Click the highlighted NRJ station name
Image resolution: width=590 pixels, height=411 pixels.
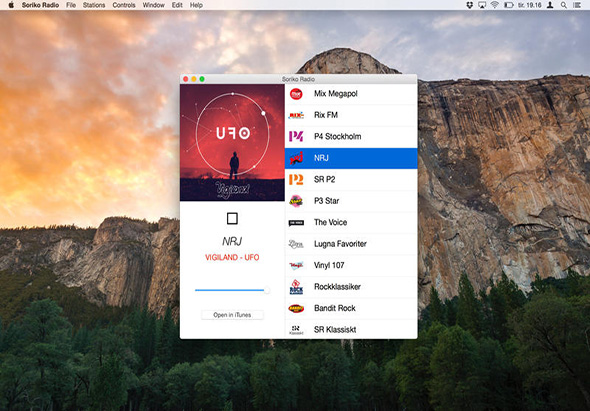[321, 158]
